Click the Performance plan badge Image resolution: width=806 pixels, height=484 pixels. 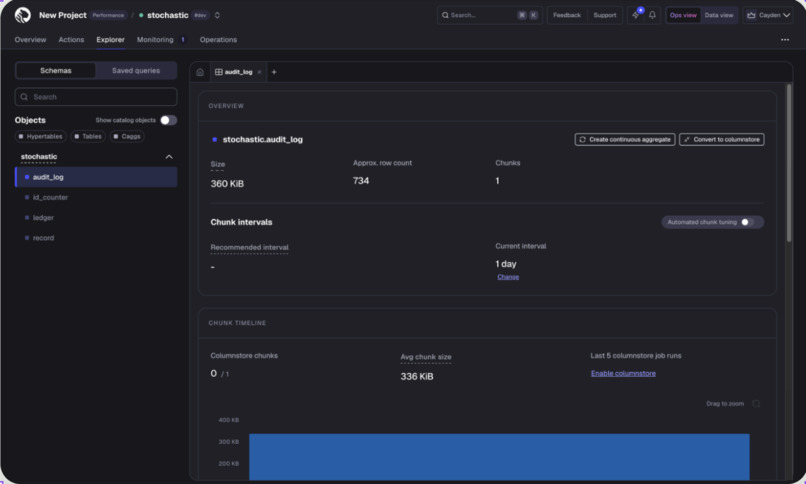pyautogui.click(x=108, y=15)
